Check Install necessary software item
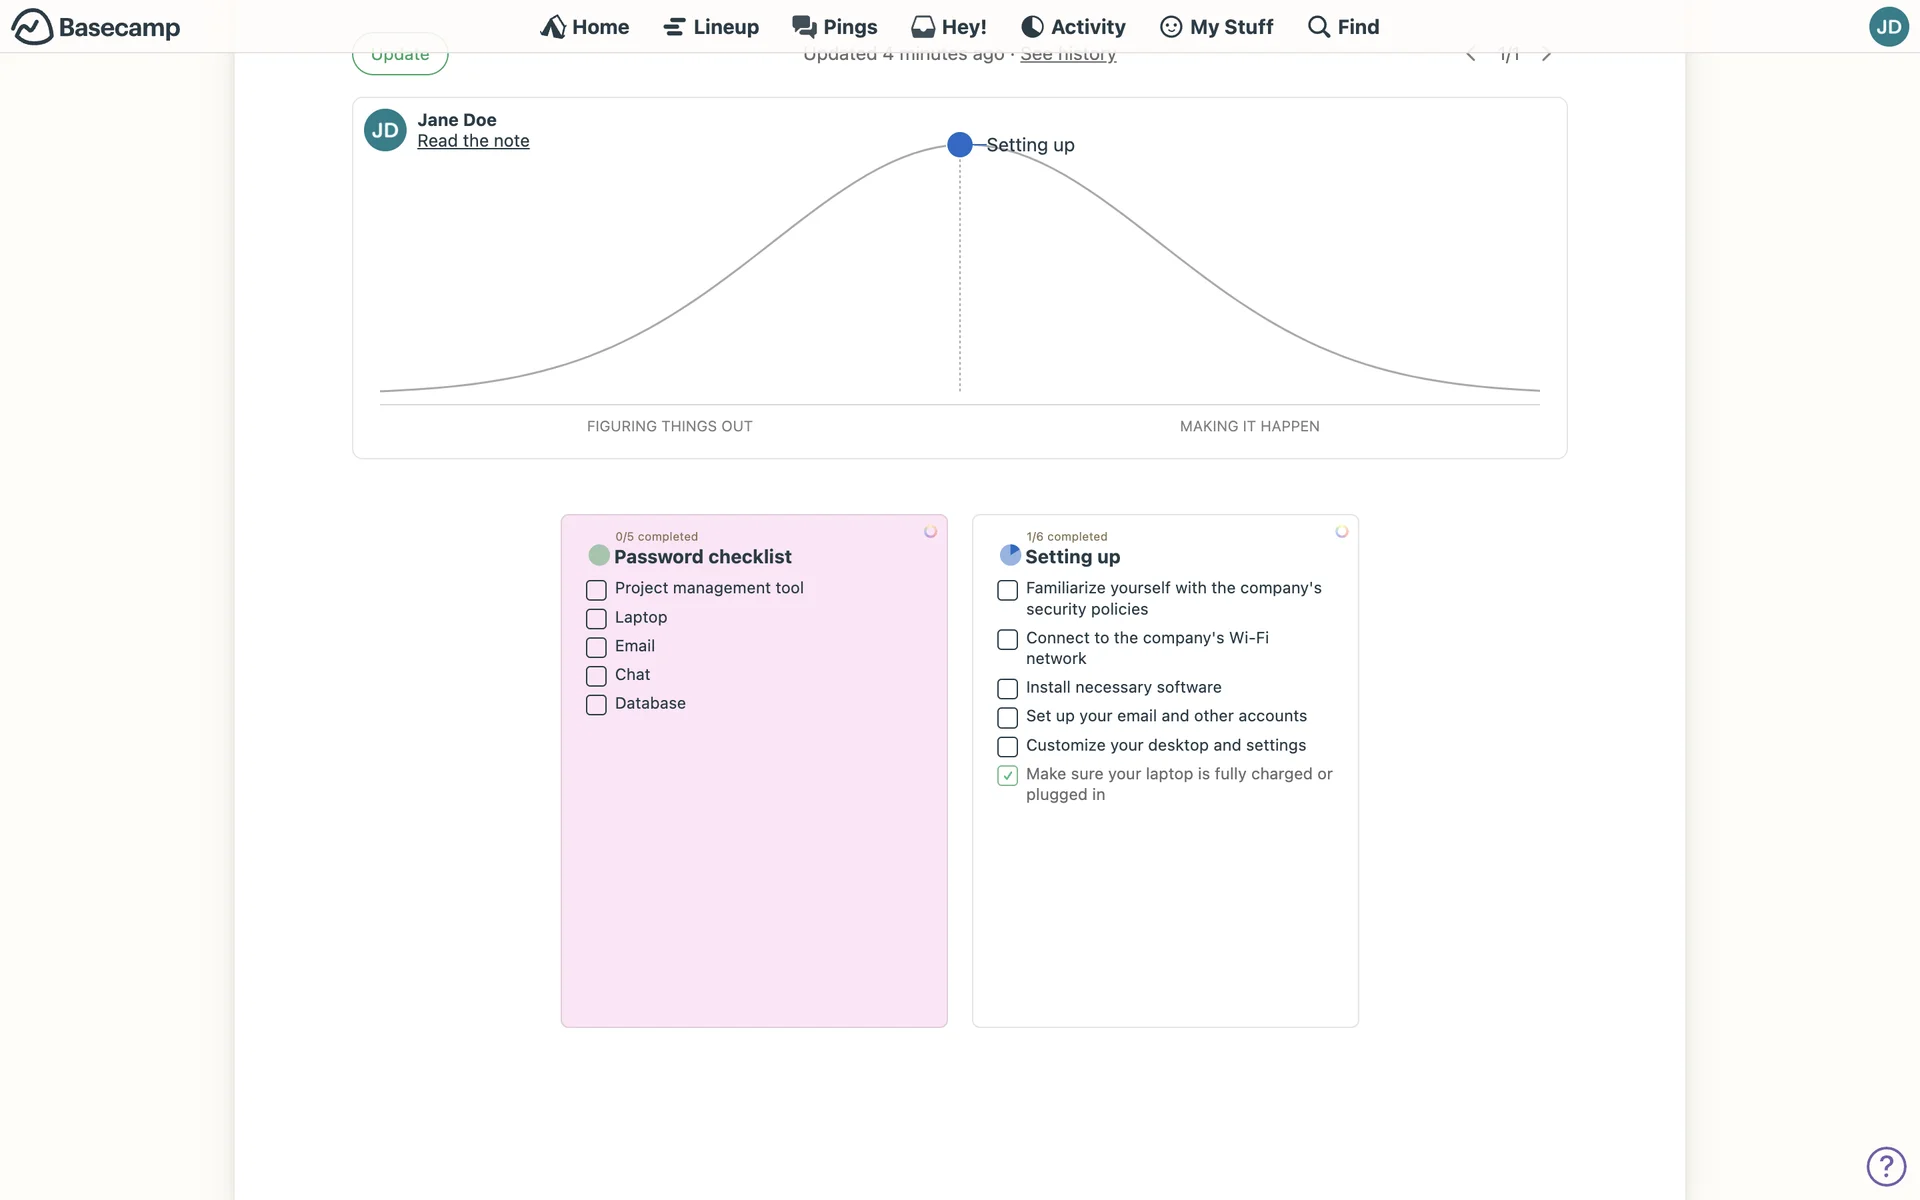The height and width of the screenshot is (1200, 1920). (1007, 689)
